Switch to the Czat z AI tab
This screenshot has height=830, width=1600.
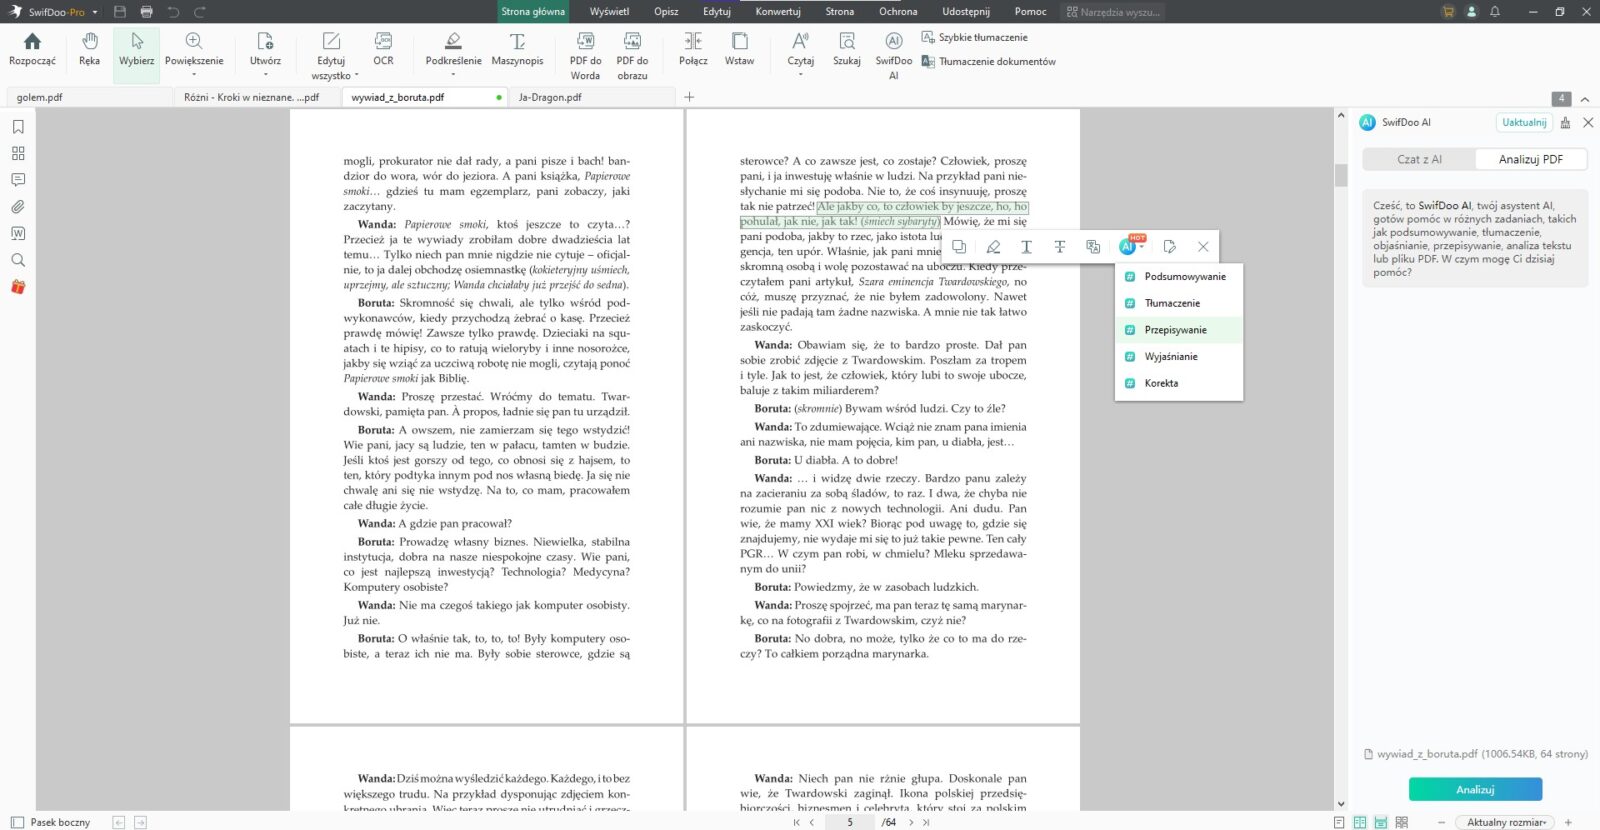coord(1419,159)
